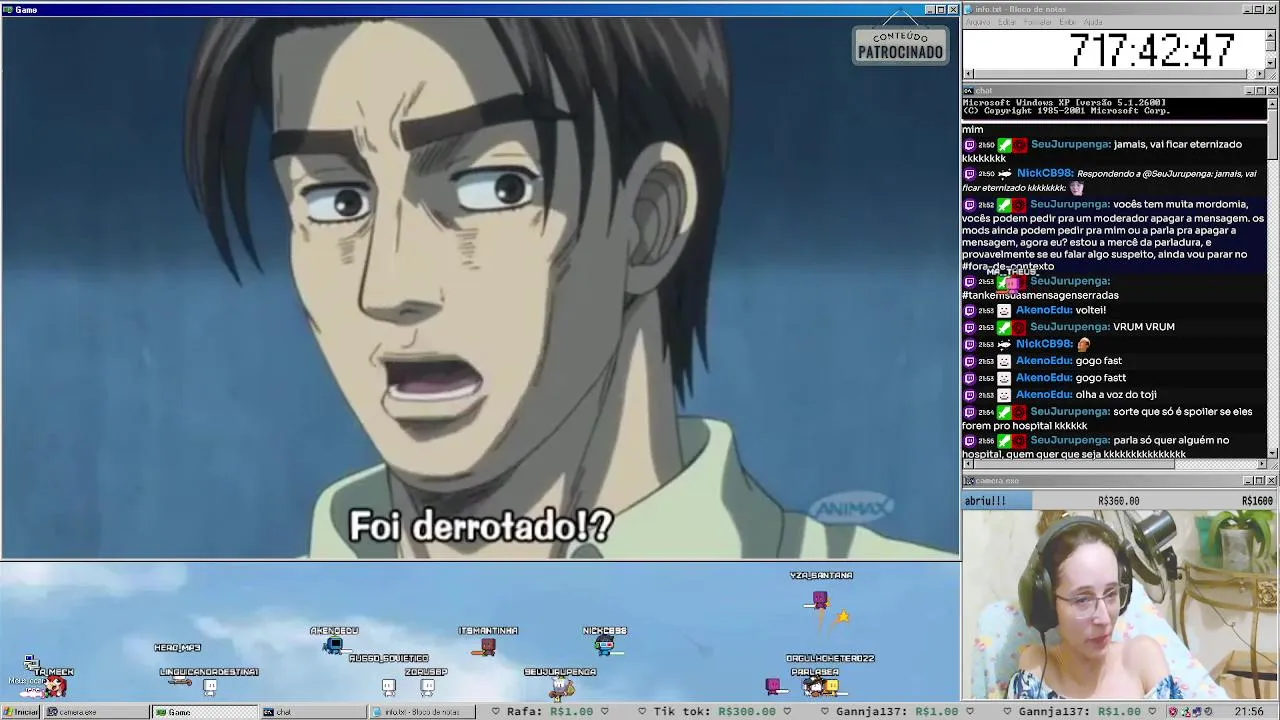The height and width of the screenshot is (720, 1280).
Task: Click the Rafa: R$1.00 donation ticker
Action: click(x=550, y=712)
